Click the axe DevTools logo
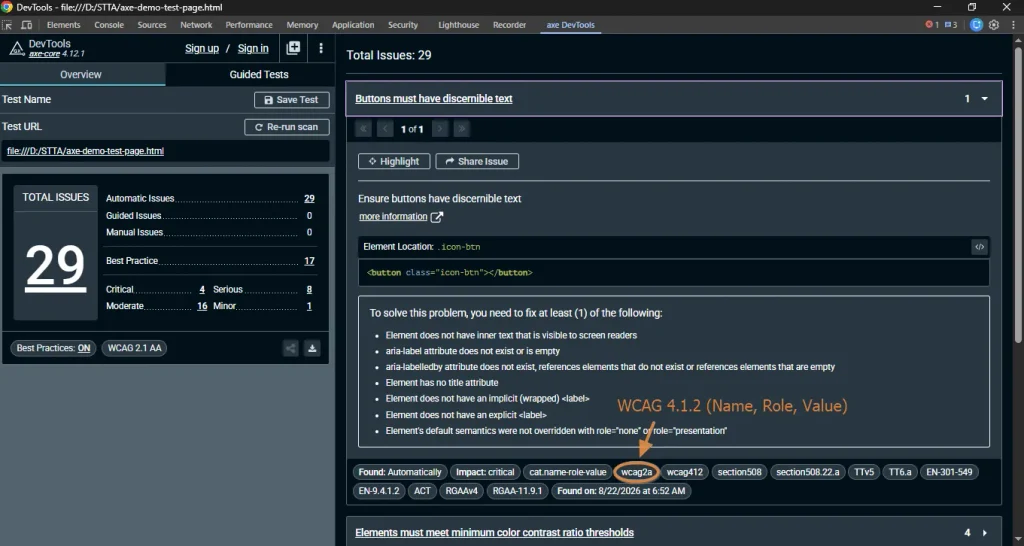 tap(17, 48)
